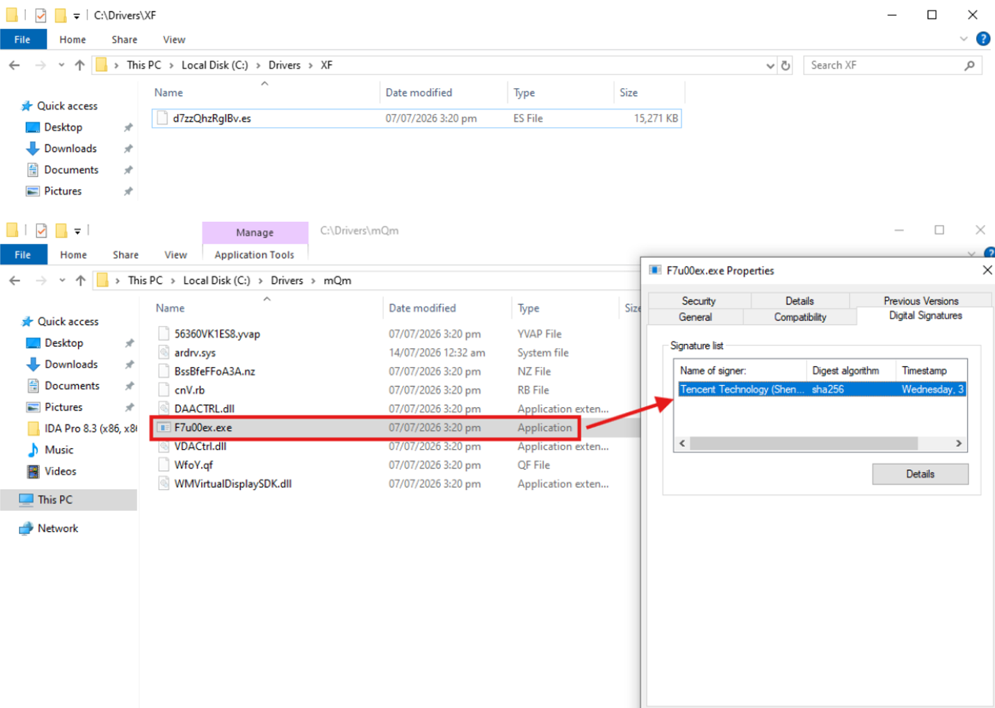995x708 pixels.
Task: Open Application Tools tab in mQm window
Action: click(254, 255)
